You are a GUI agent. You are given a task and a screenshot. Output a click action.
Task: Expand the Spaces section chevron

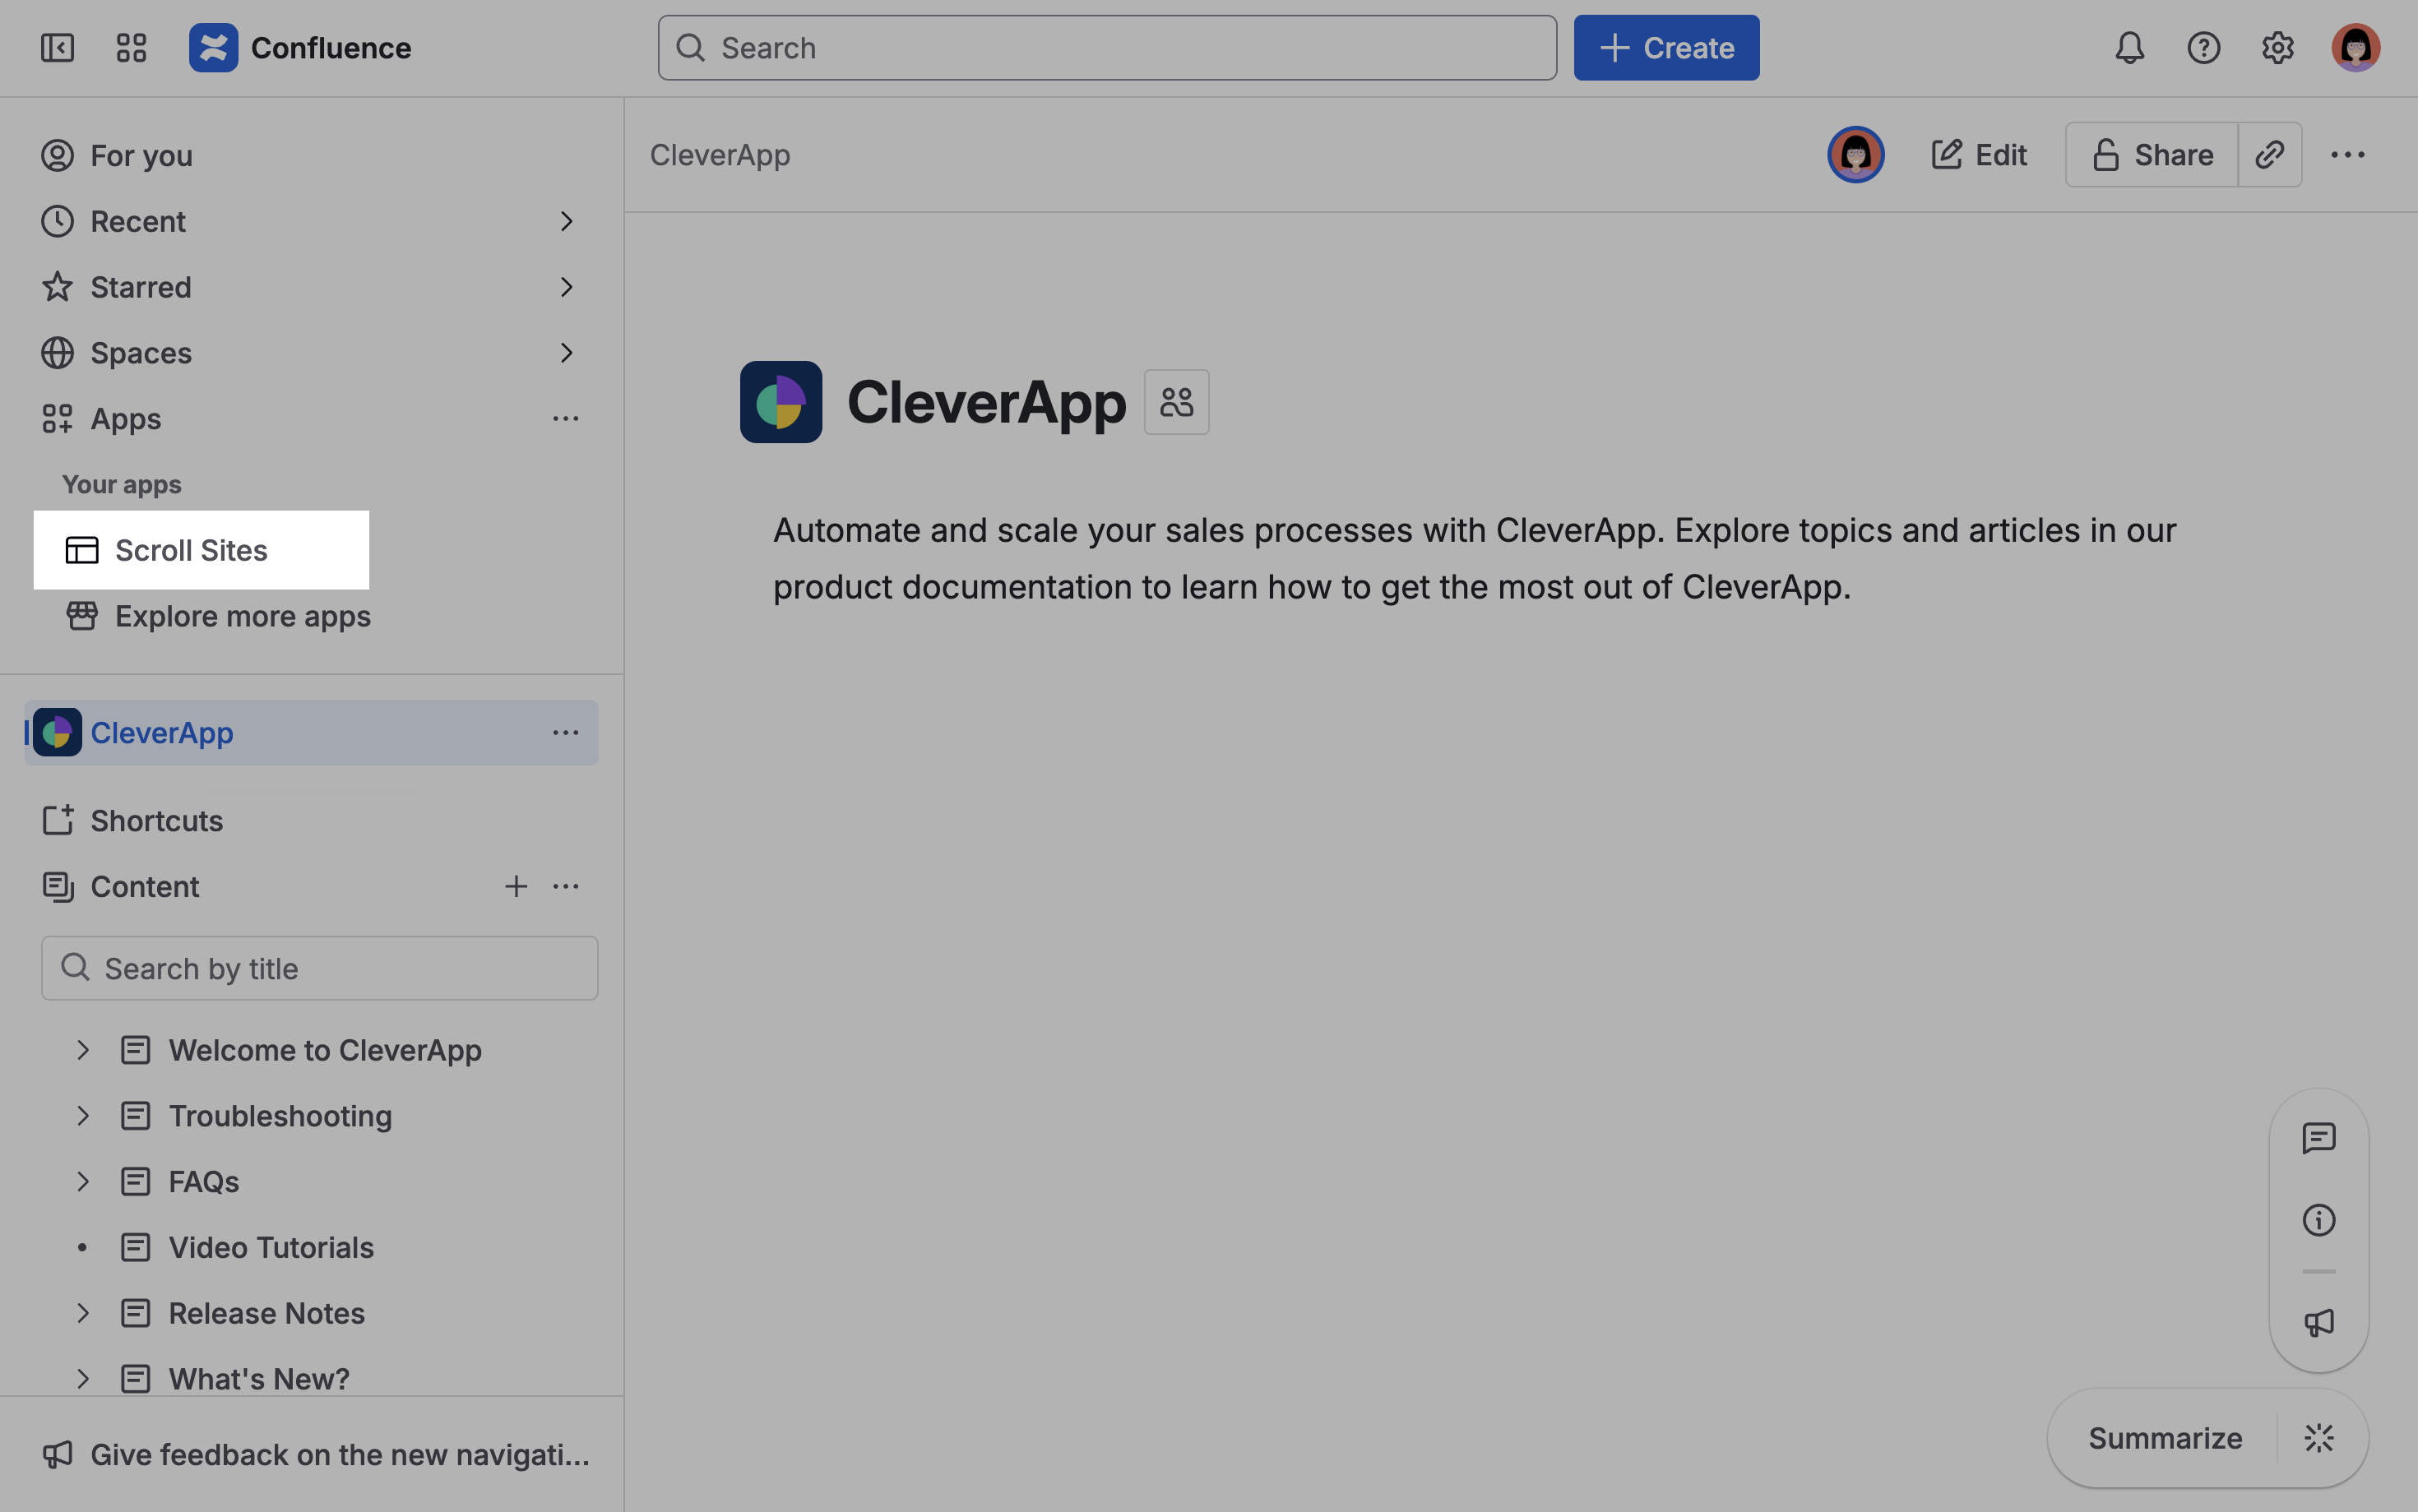pos(566,353)
